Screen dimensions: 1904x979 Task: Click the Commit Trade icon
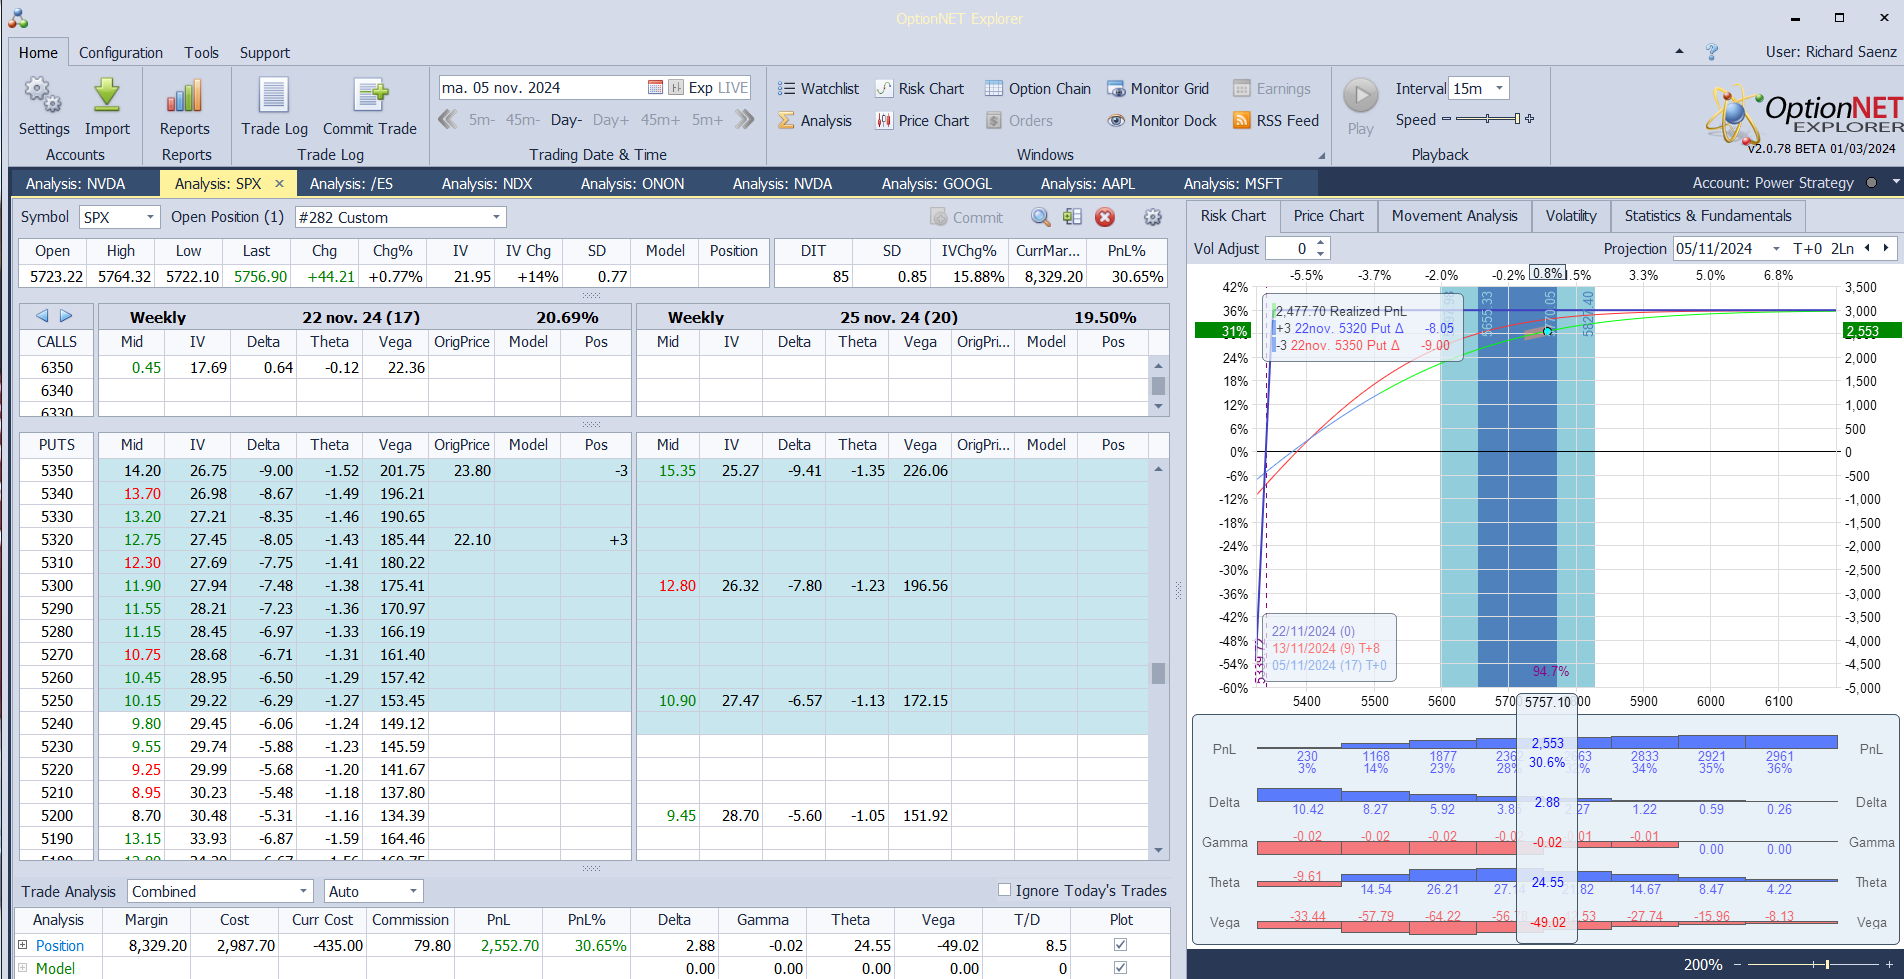point(370,97)
